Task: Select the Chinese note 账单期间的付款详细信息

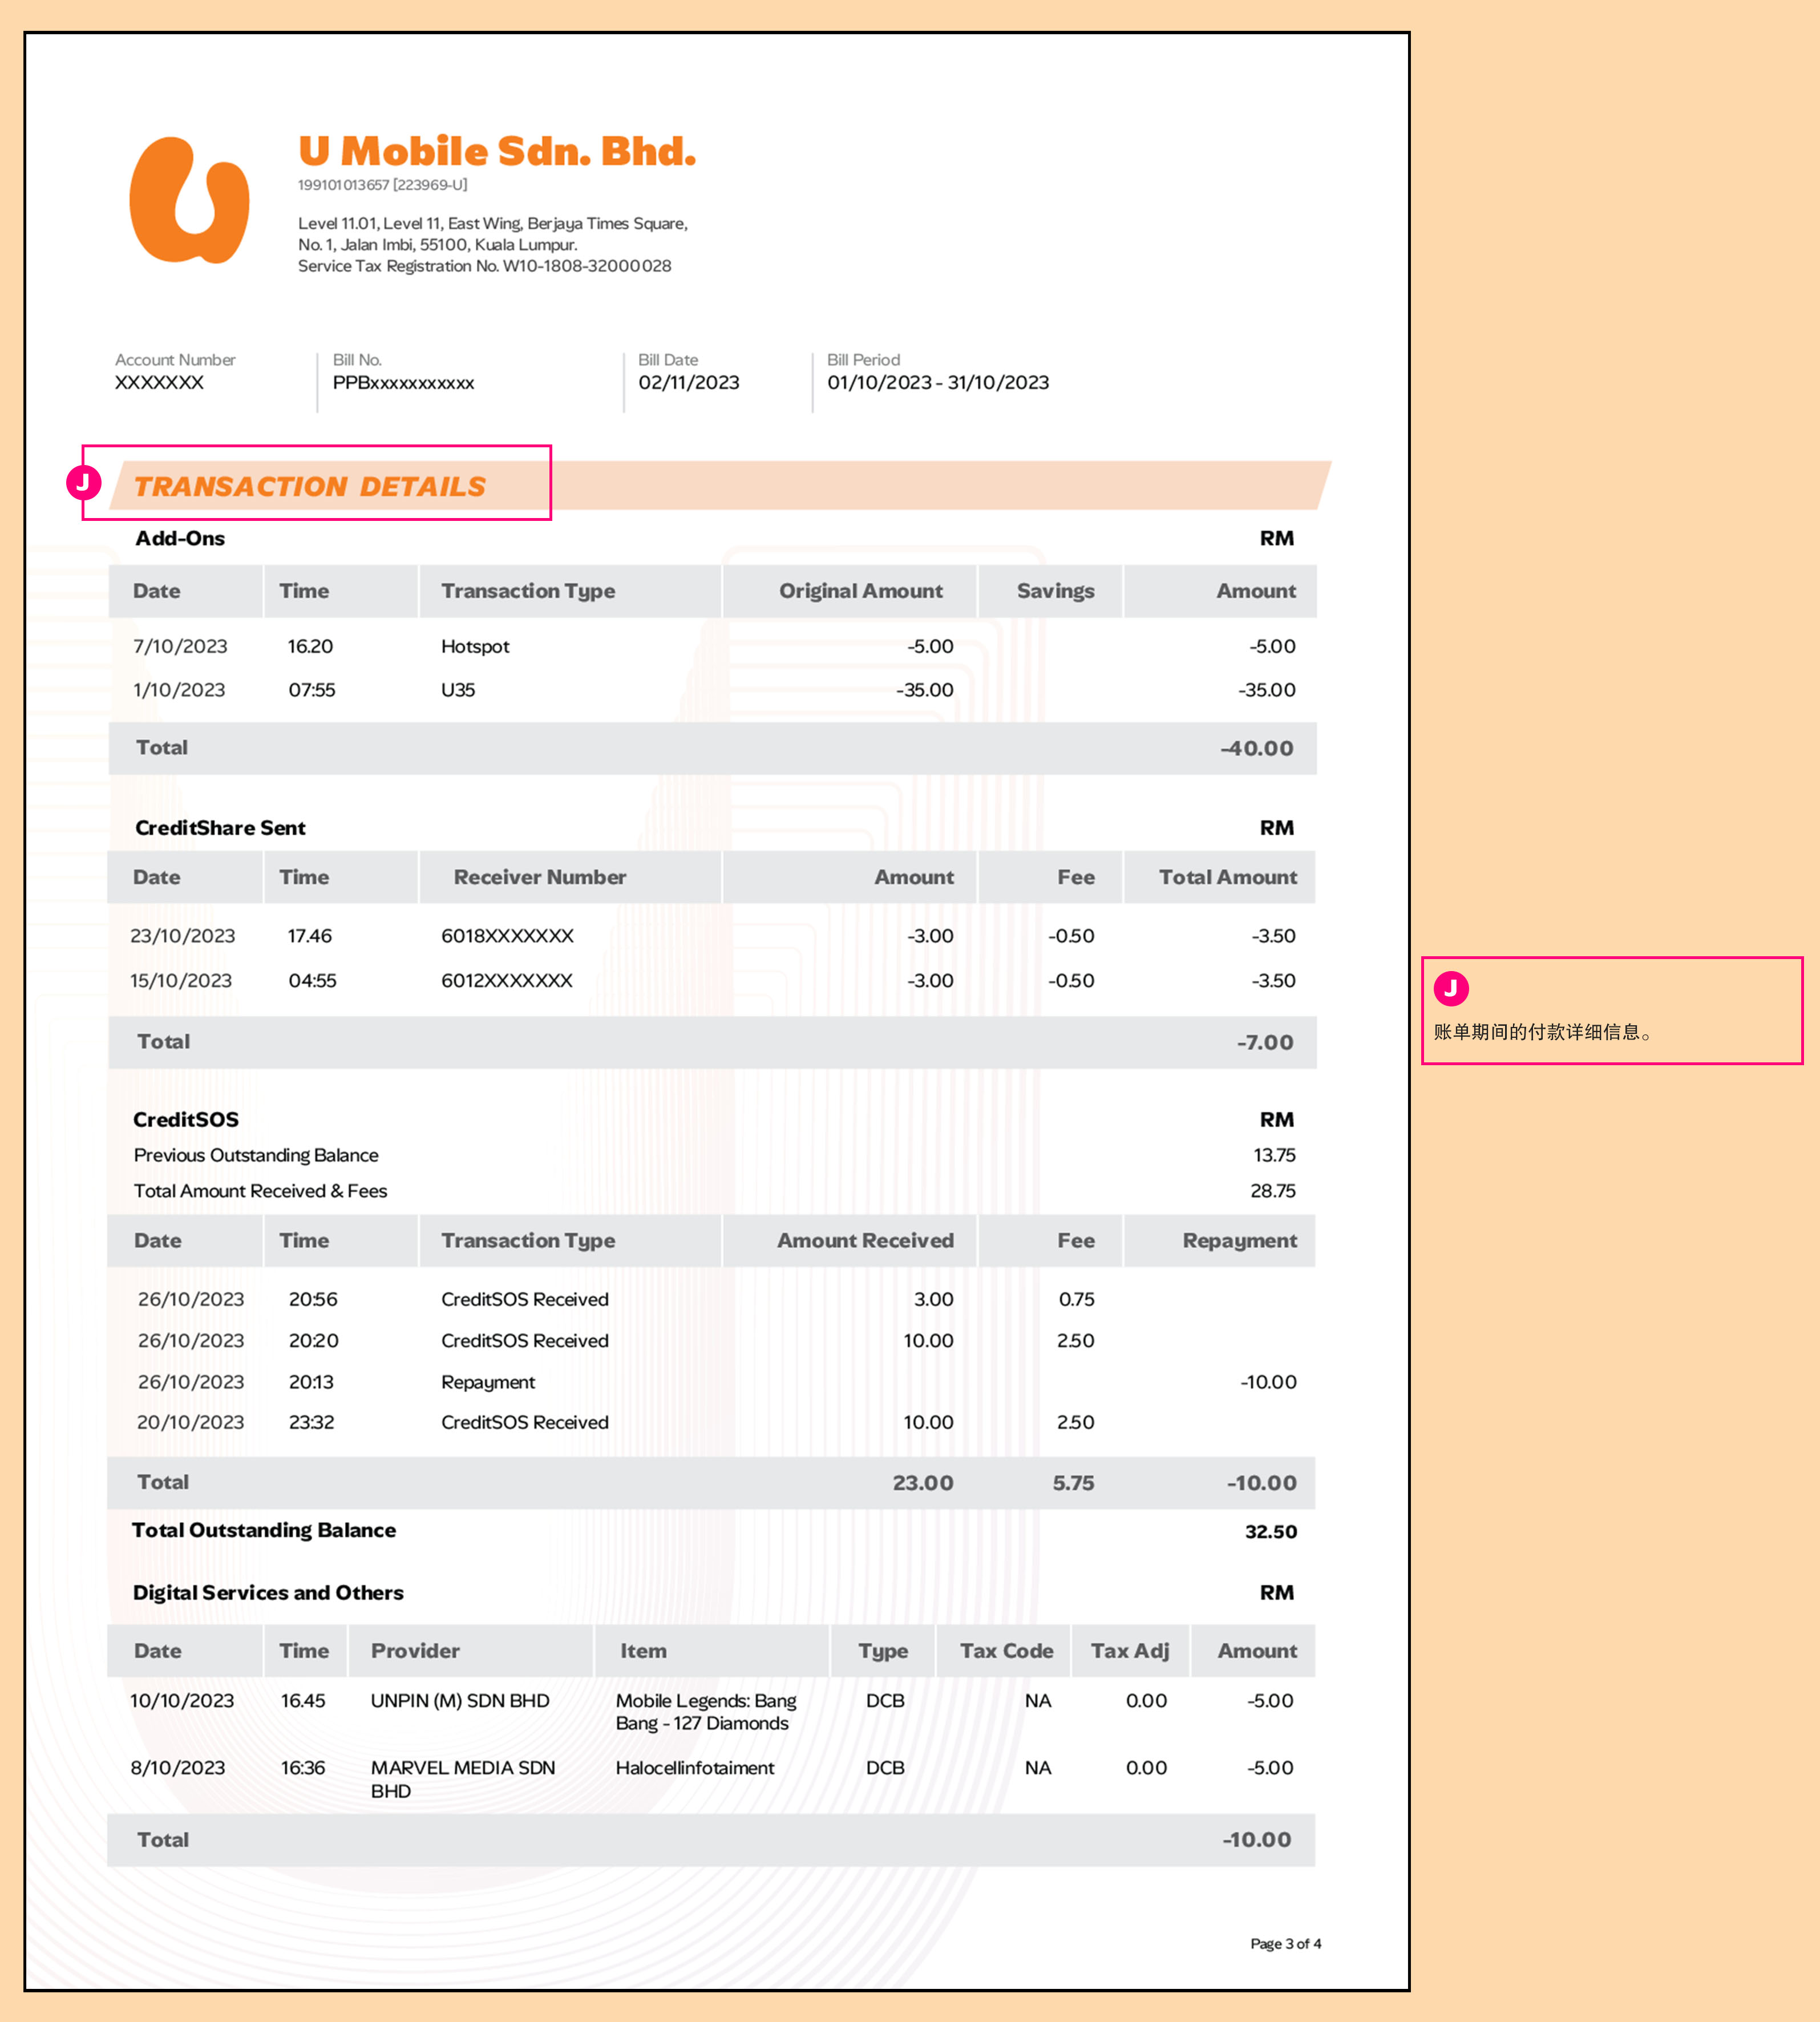Action: [x=1543, y=1032]
